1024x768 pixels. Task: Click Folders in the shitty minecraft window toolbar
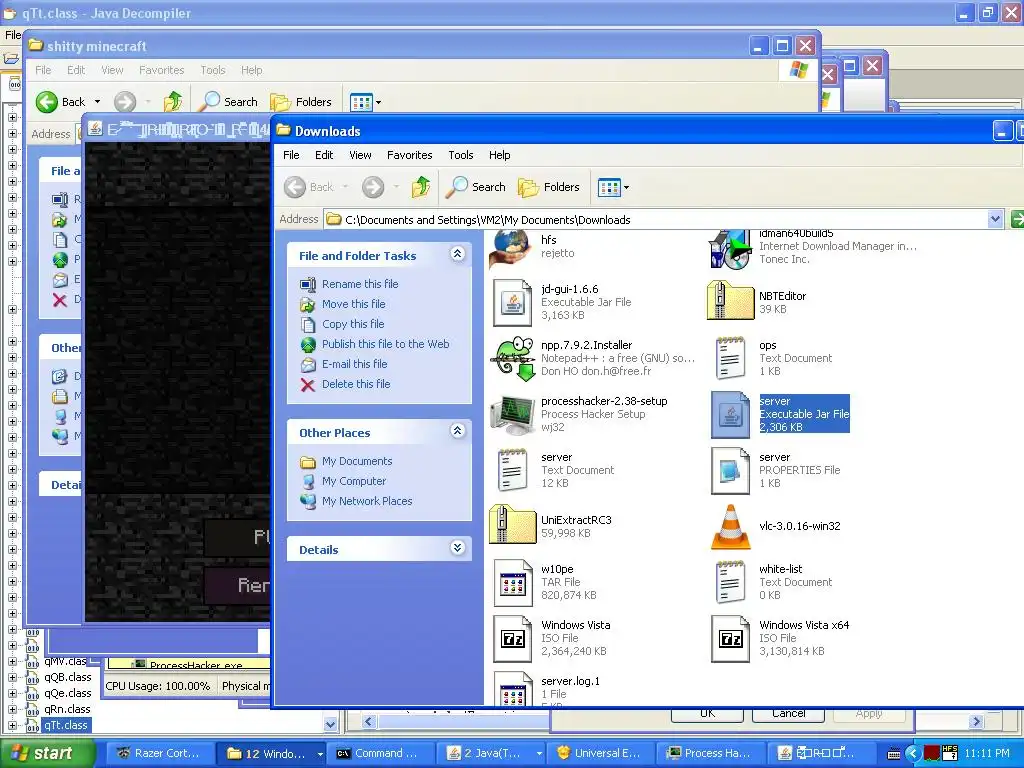(301, 102)
